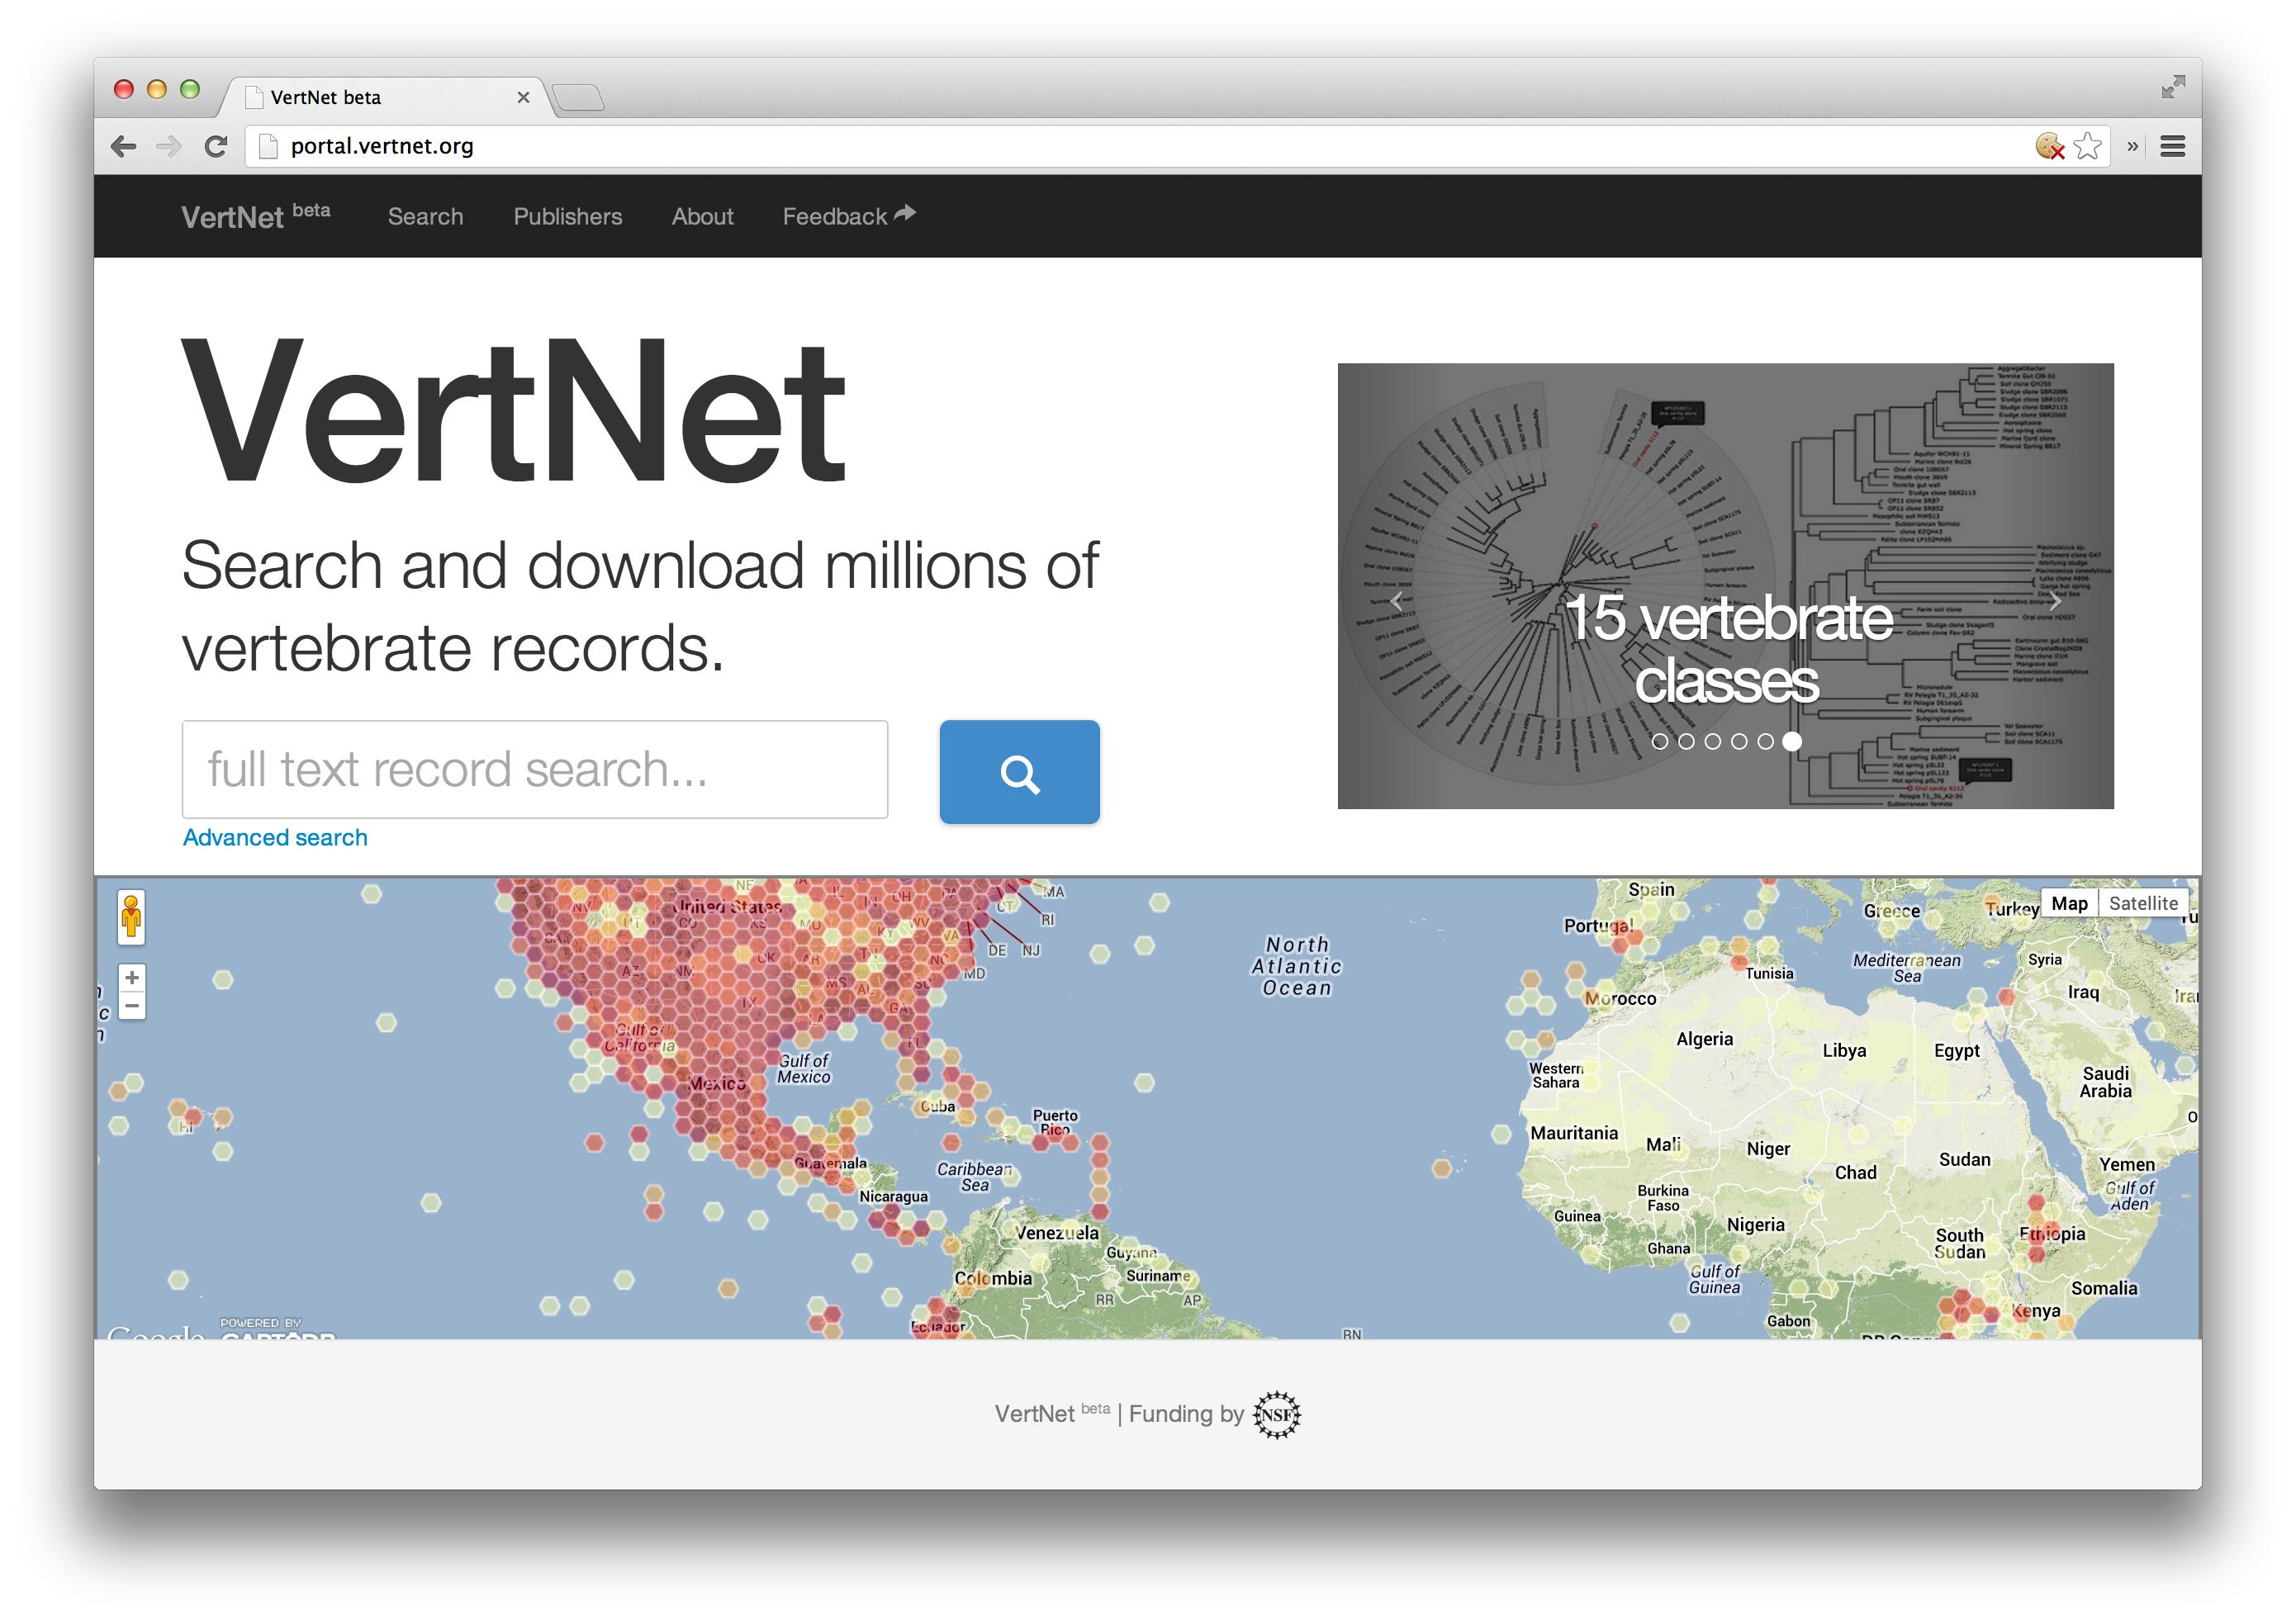
Task: Select the third carousel indicator dot
Action: point(1713,741)
